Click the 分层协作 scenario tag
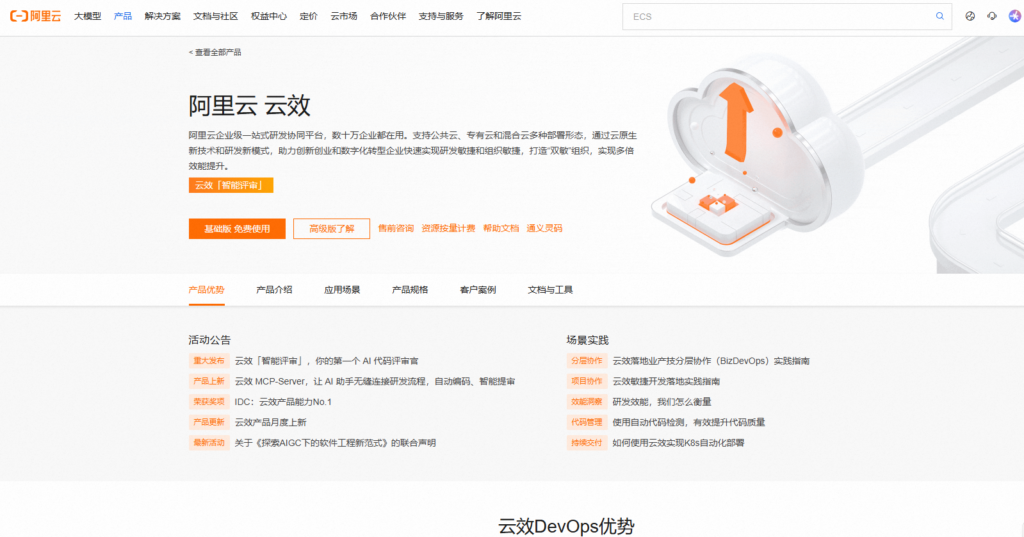This screenshot has height=537, width=1024. click(587, 361)
